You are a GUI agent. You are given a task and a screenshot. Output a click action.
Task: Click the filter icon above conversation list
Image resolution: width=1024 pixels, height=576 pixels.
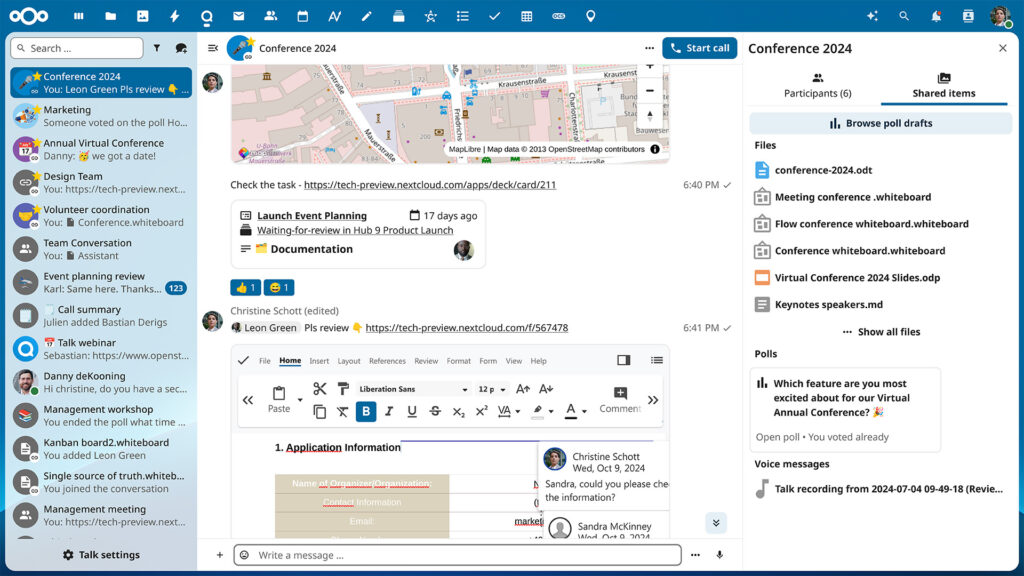coord(157,47)
